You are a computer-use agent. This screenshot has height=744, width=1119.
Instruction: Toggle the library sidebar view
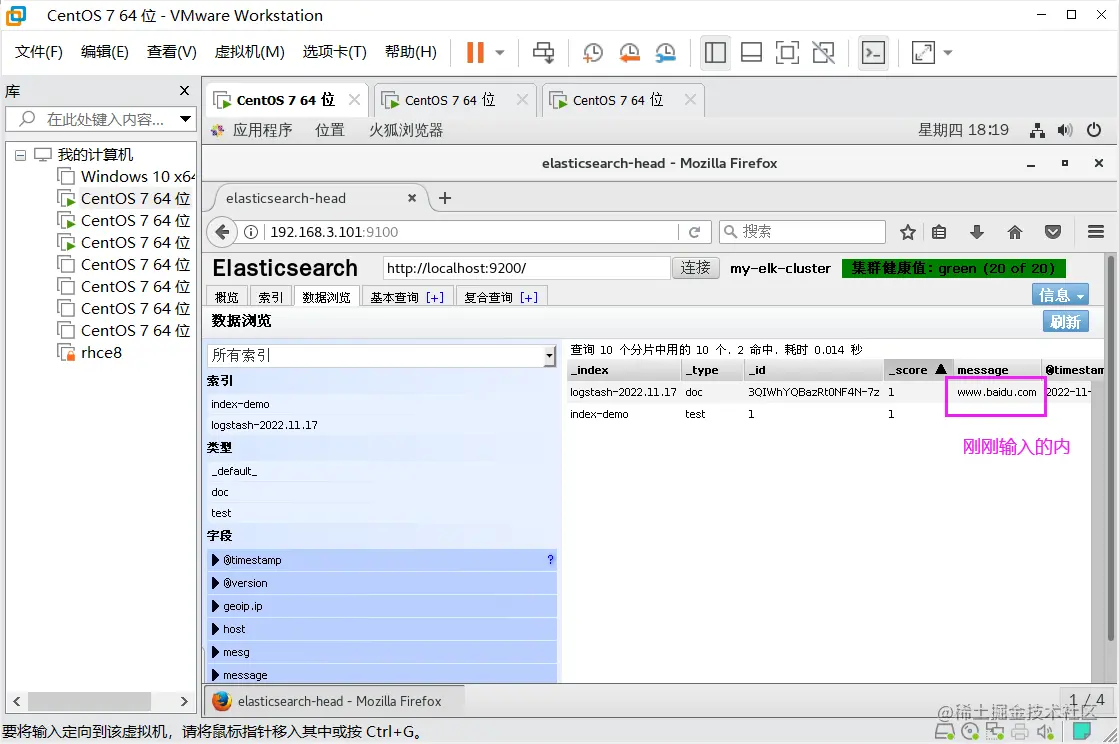tap(715, 52)
